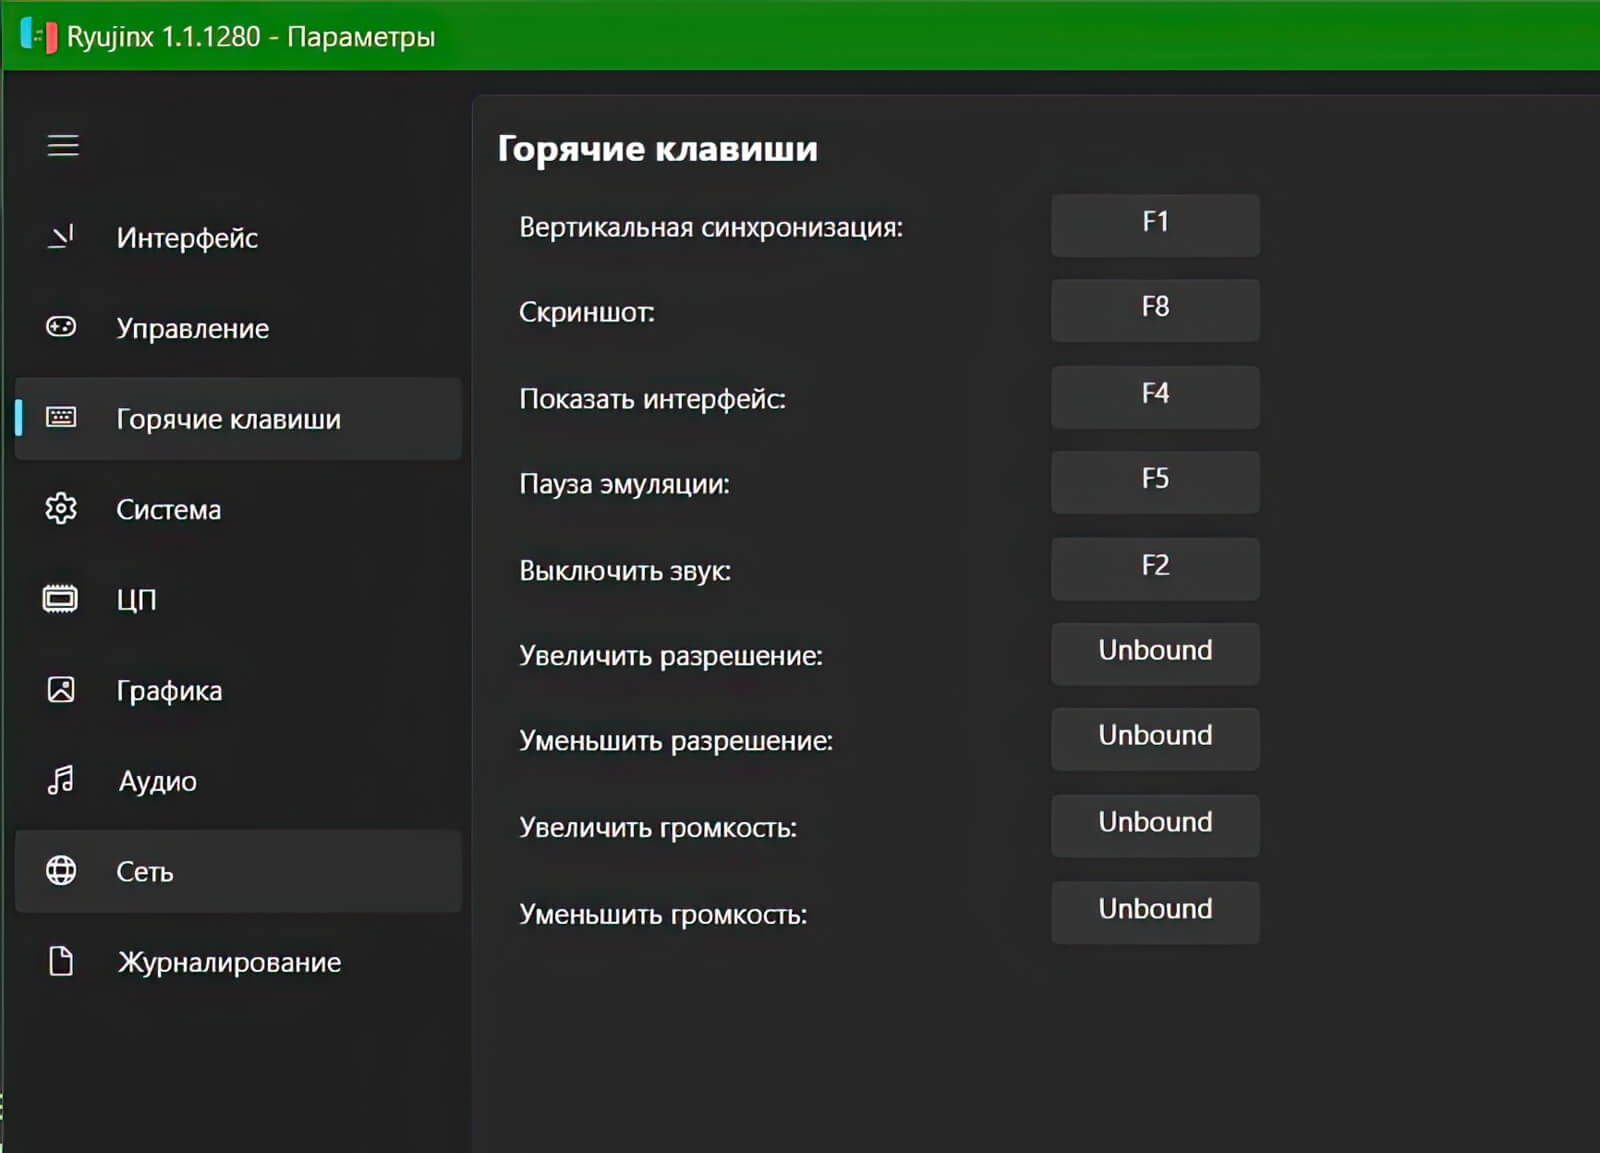Image resolution: width=1600 pixels, height=1153 pixels.
Task: Click the Показать интерфейс label
Action: coord(652,399)
